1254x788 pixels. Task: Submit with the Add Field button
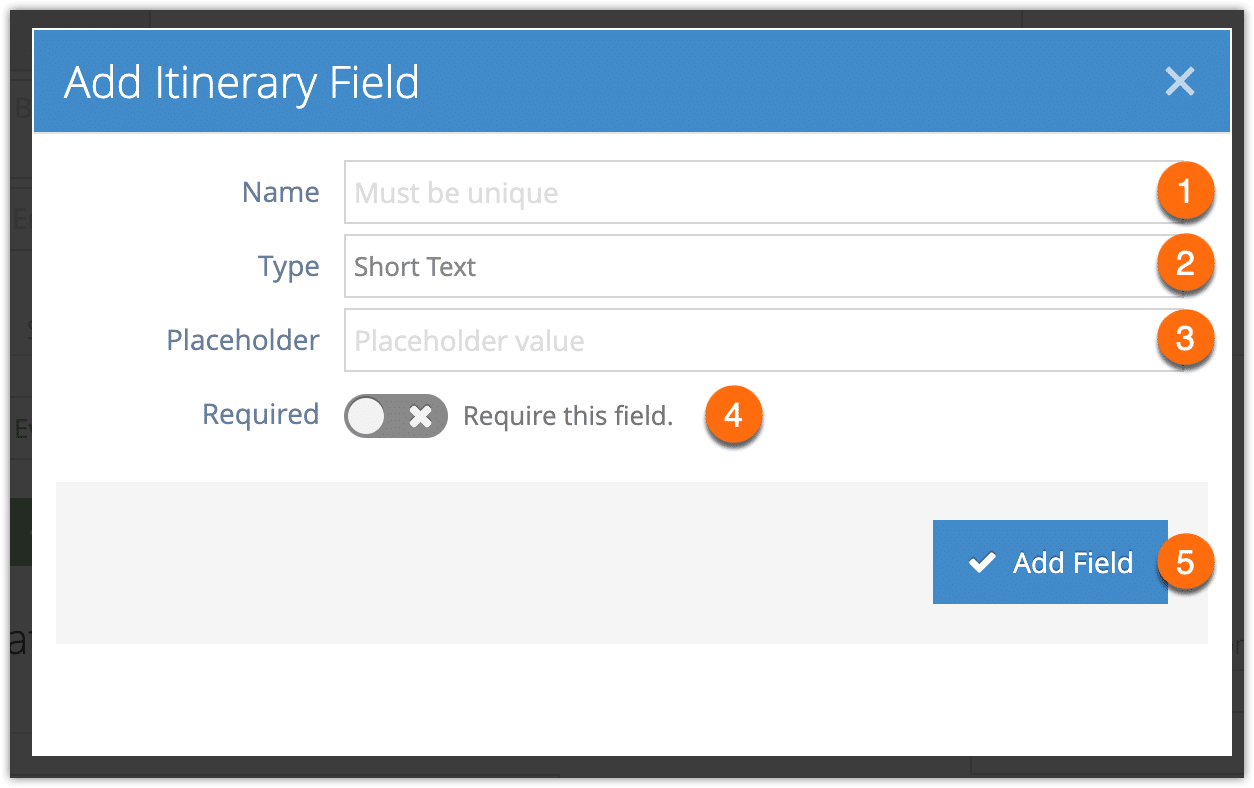(1050, 562)
